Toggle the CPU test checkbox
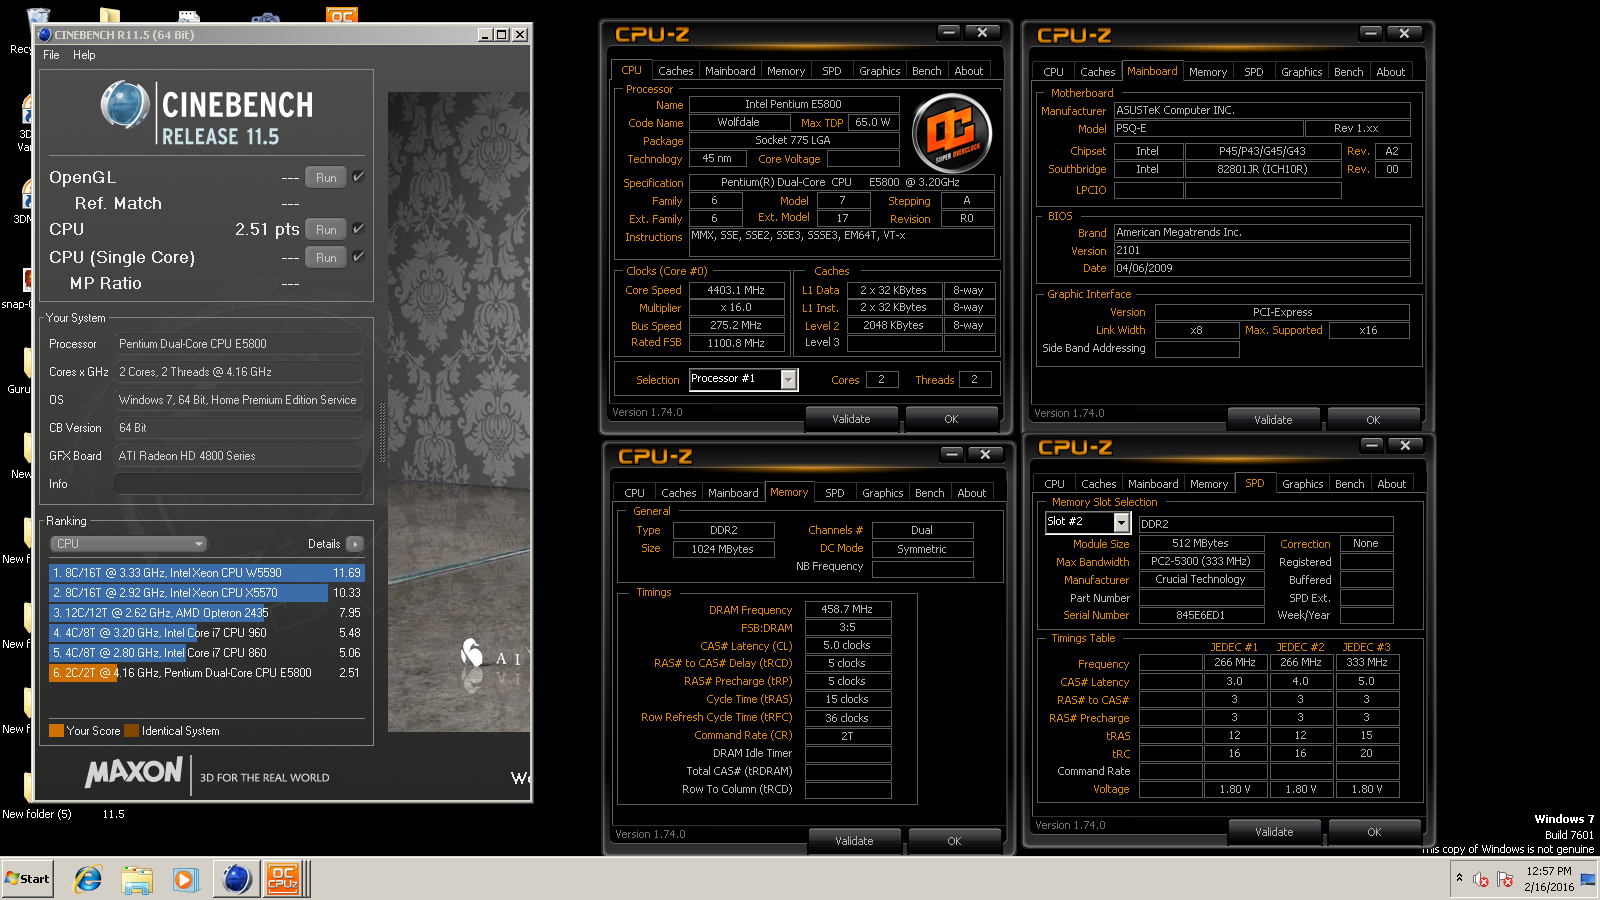 358,228
